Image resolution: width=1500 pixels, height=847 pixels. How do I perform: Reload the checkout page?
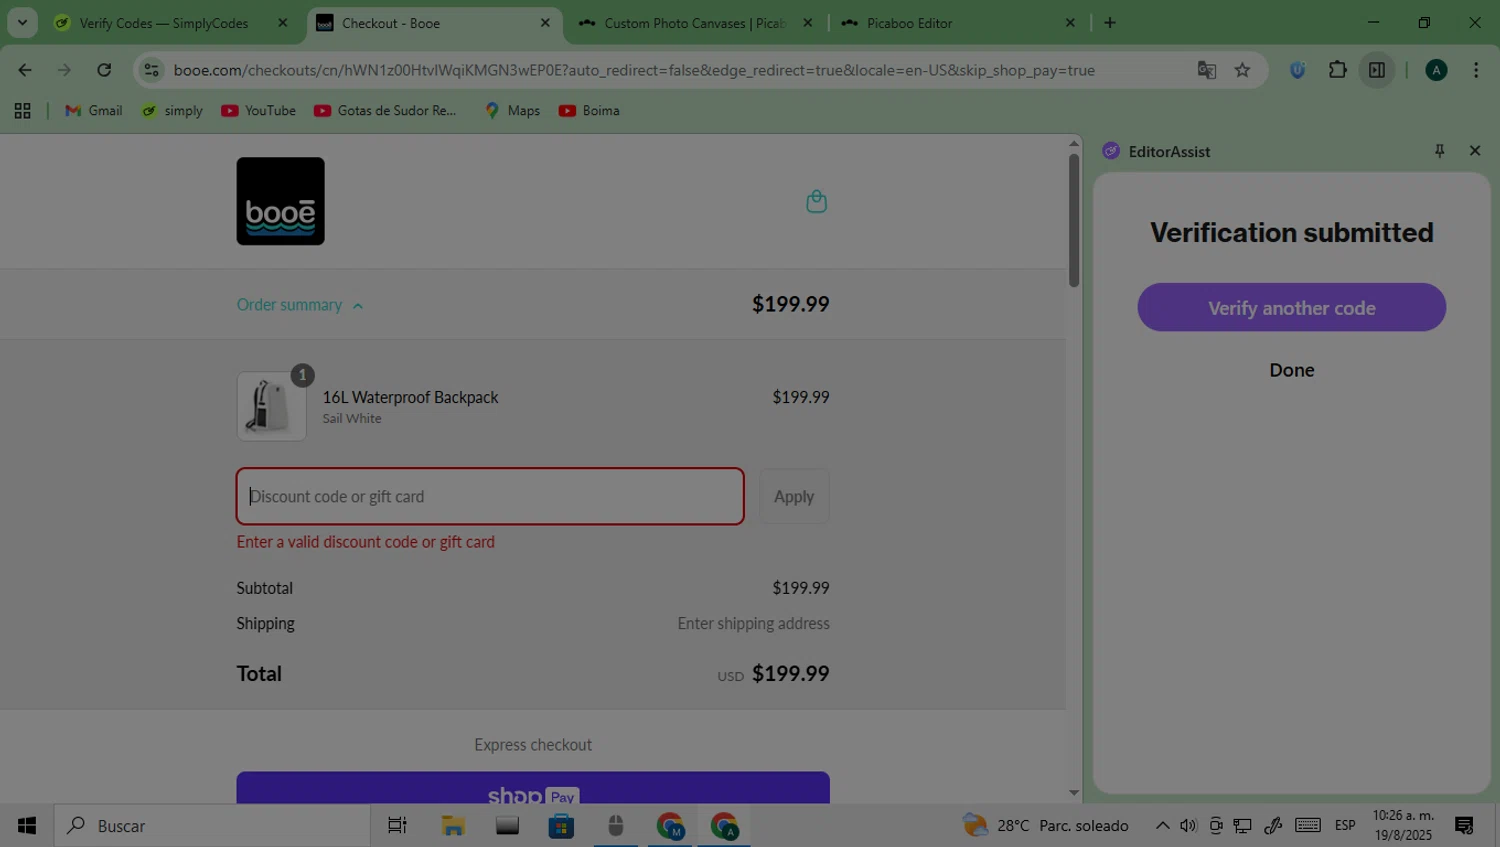[x=104, y=70]
